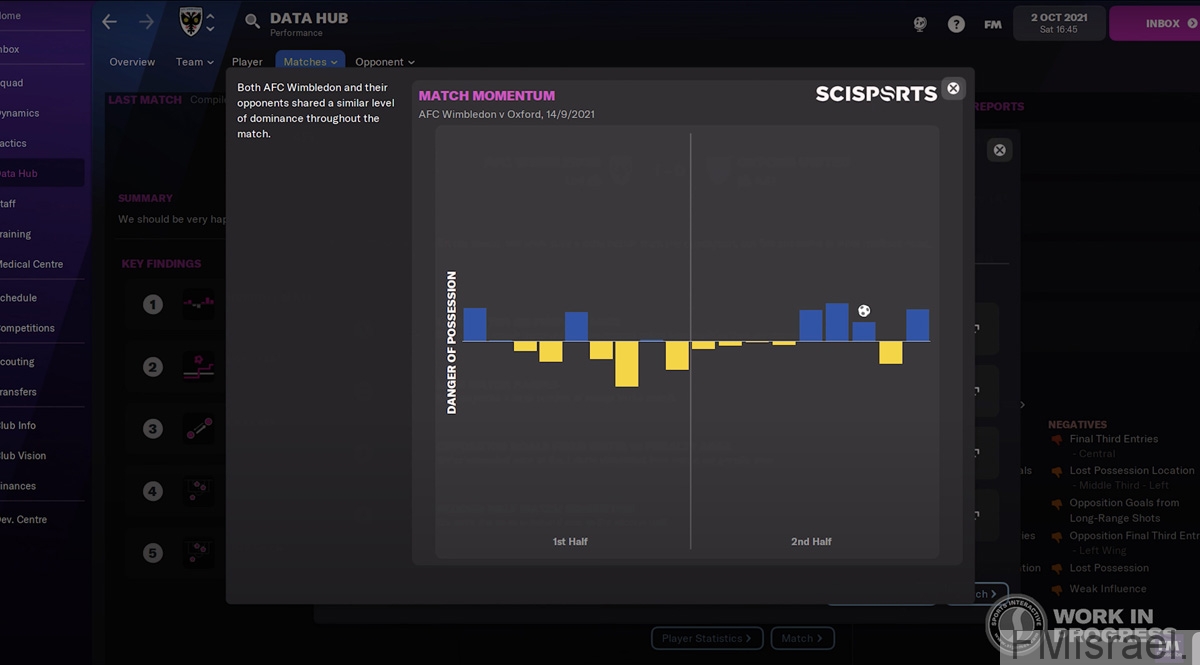
Task: Open Club Info in sidebar
Action: point(18,425)
